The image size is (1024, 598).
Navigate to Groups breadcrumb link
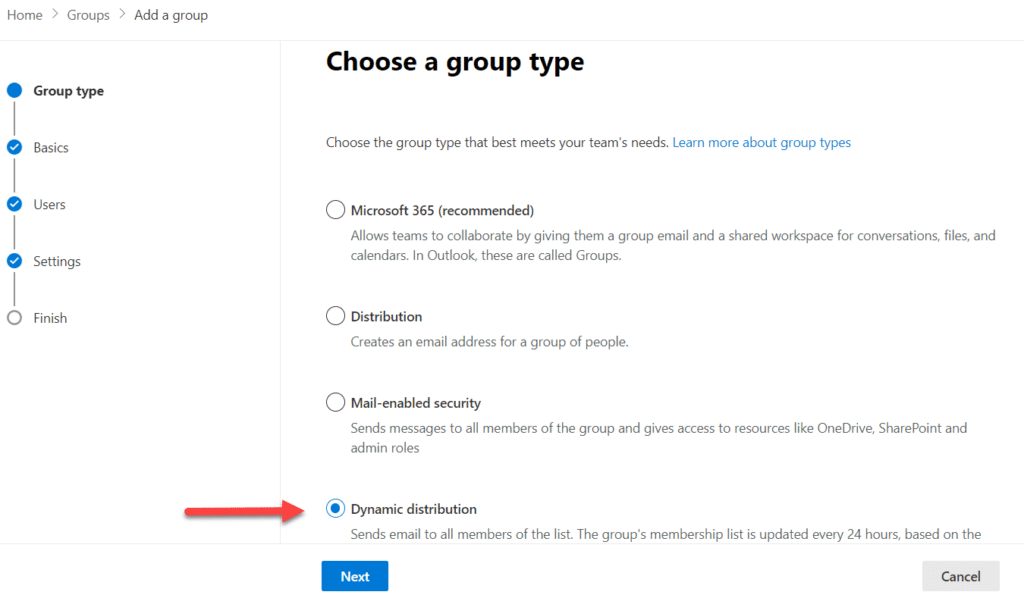pyautogui.click(x=88, y=15)
